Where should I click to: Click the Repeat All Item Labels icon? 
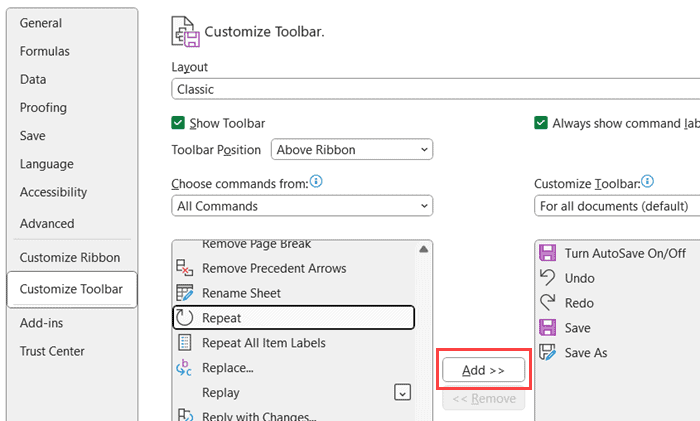[x=184, y=343]
